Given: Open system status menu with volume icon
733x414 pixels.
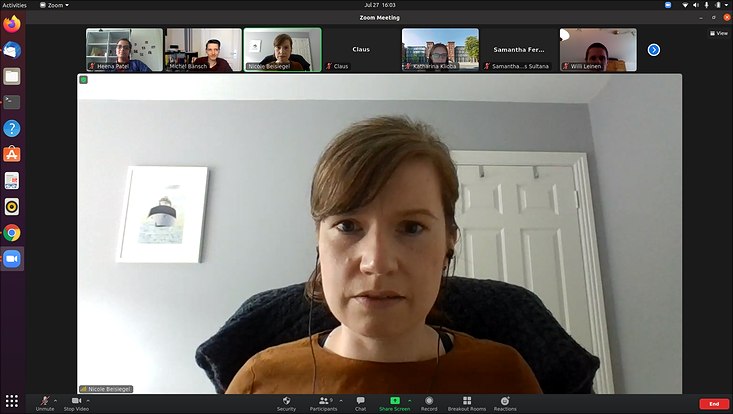Looking at the screenshot, I should point(696,5).
